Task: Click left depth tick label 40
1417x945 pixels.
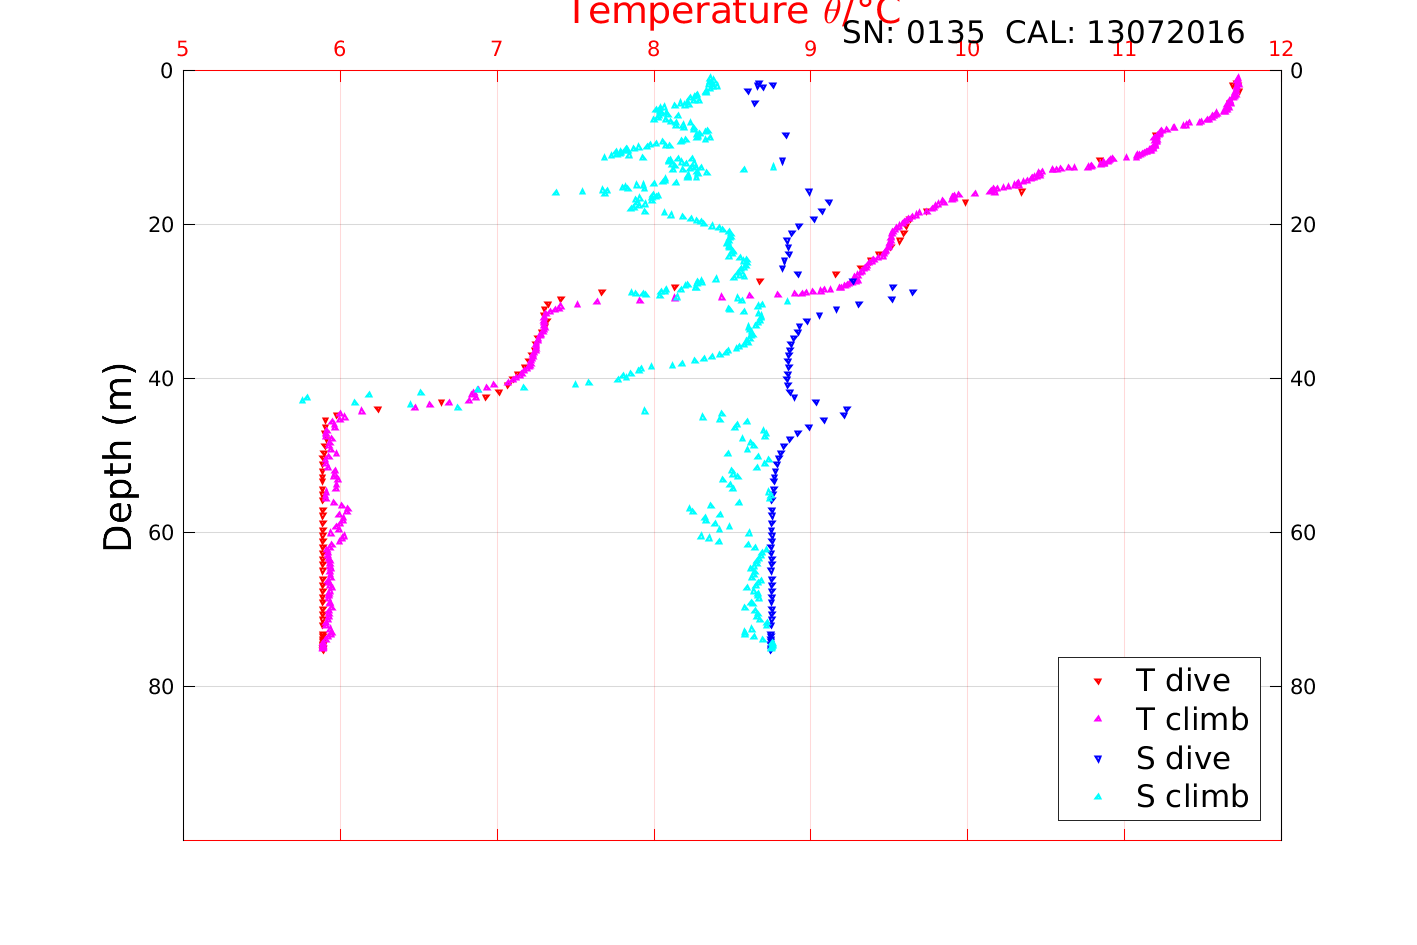Action: pos(160,379)
